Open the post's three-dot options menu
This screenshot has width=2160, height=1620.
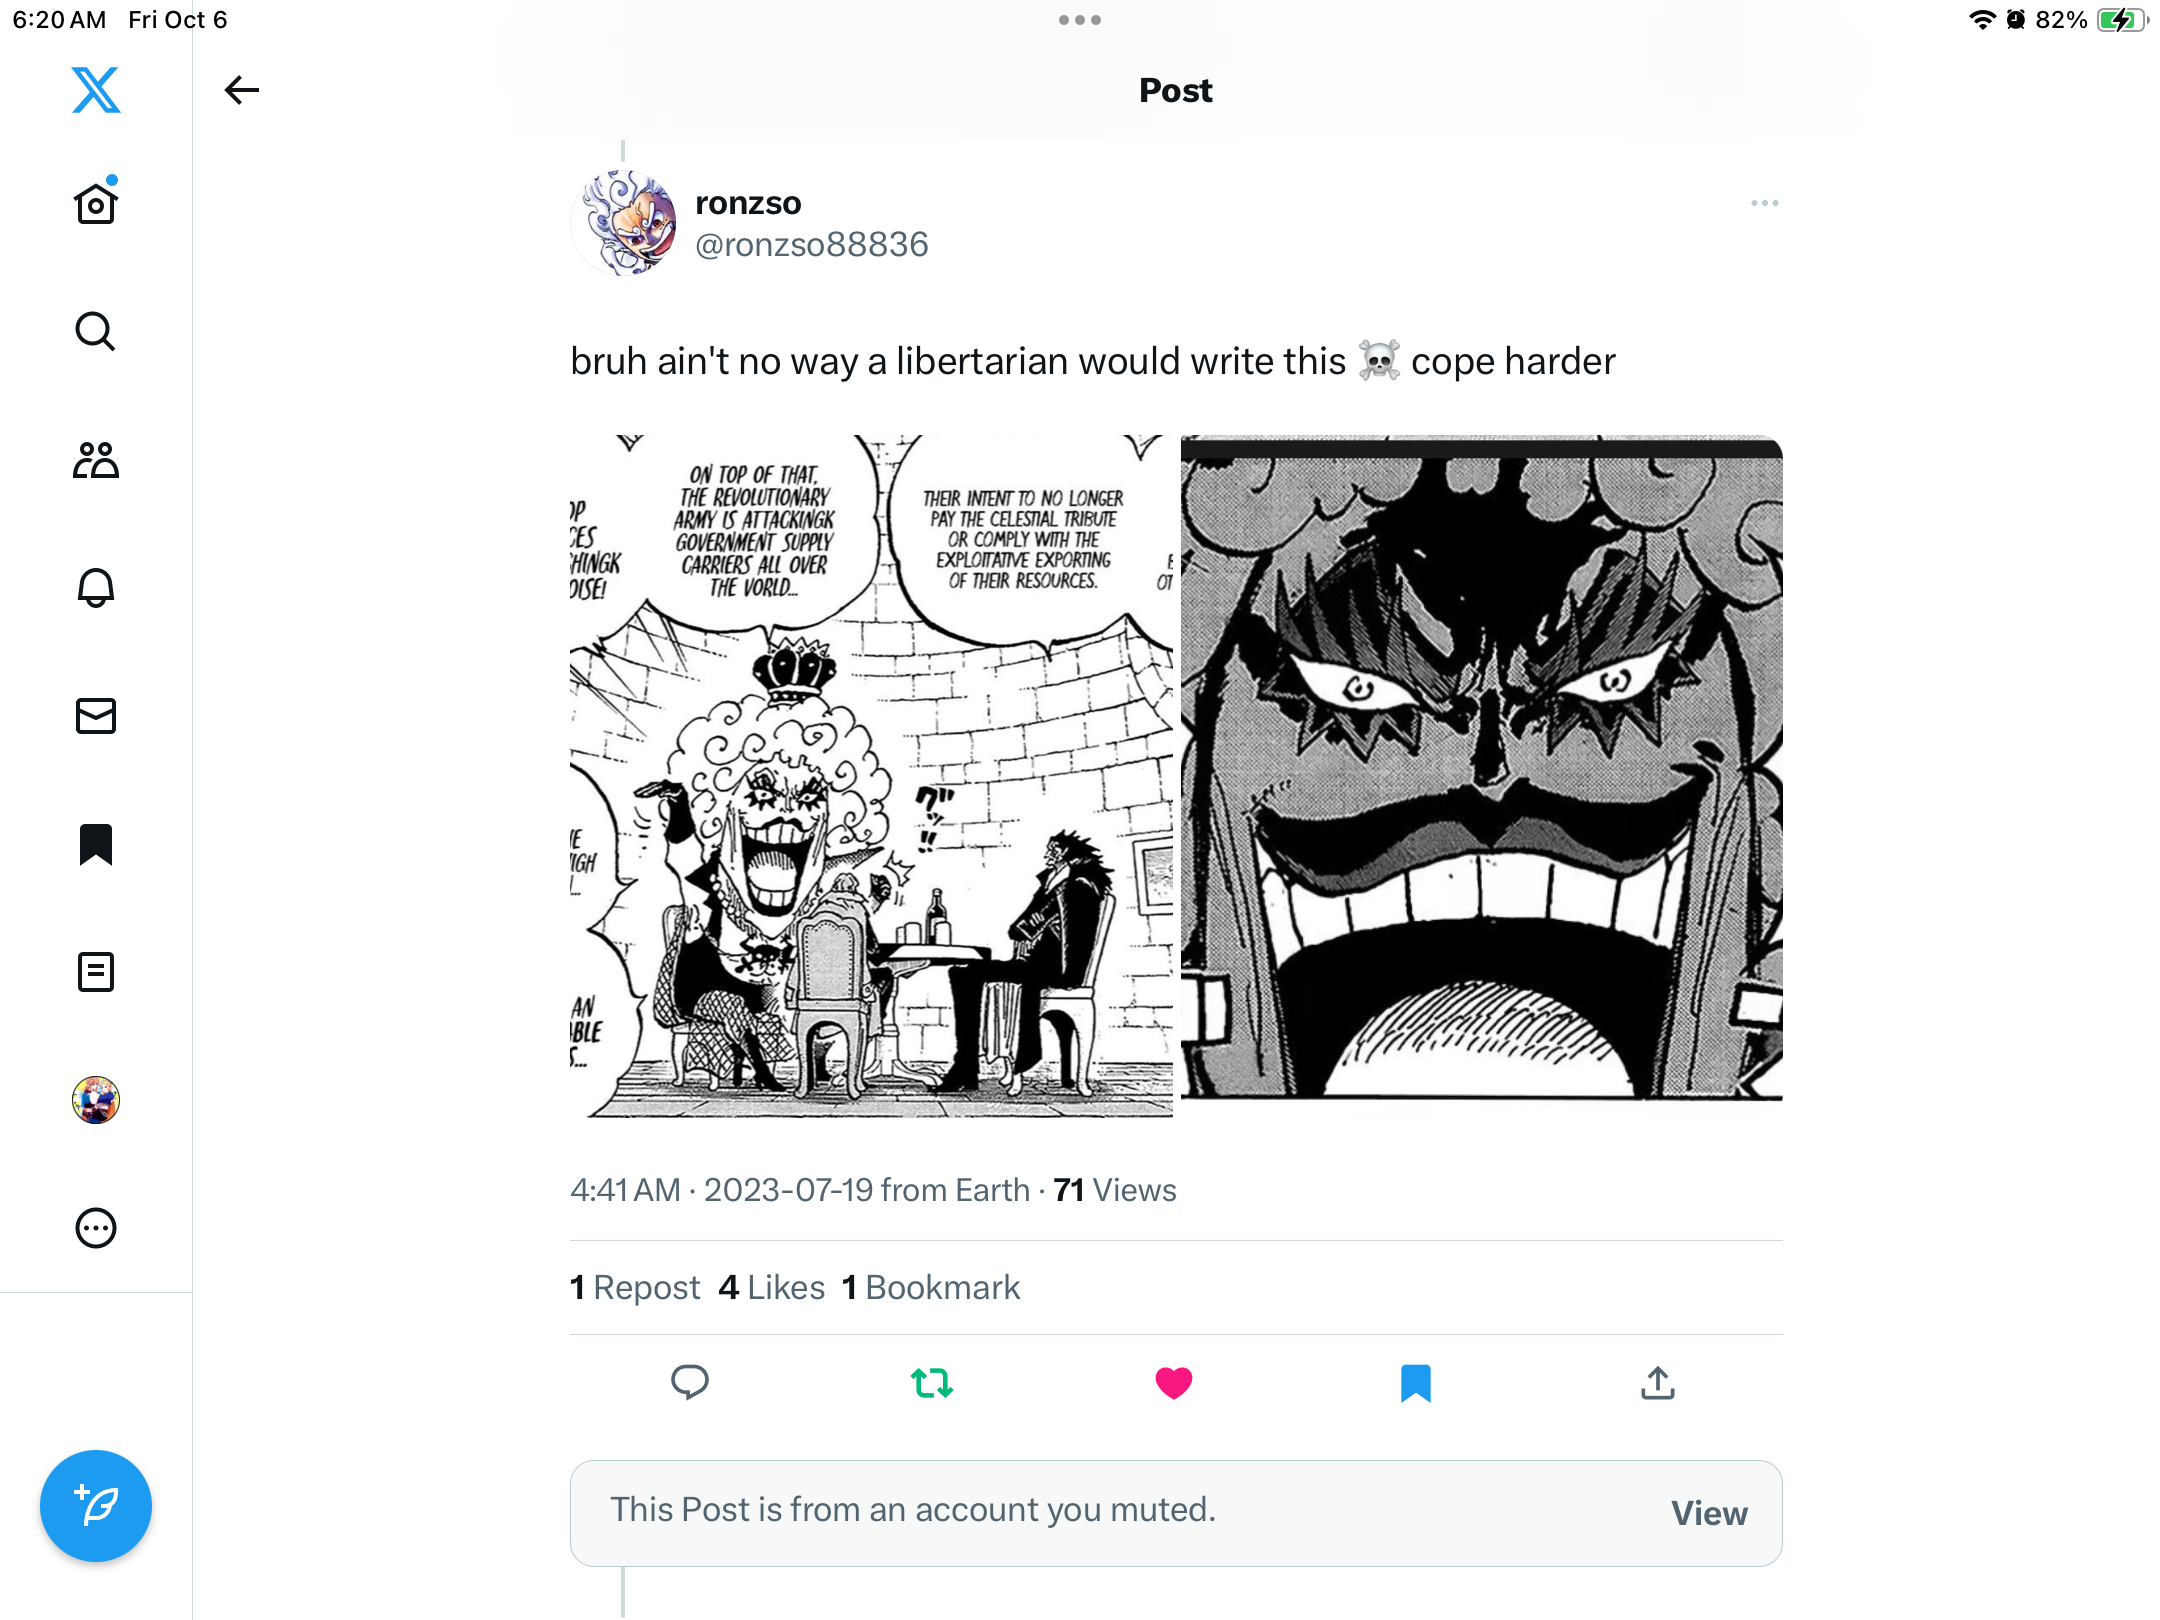tap(1765, 203)
